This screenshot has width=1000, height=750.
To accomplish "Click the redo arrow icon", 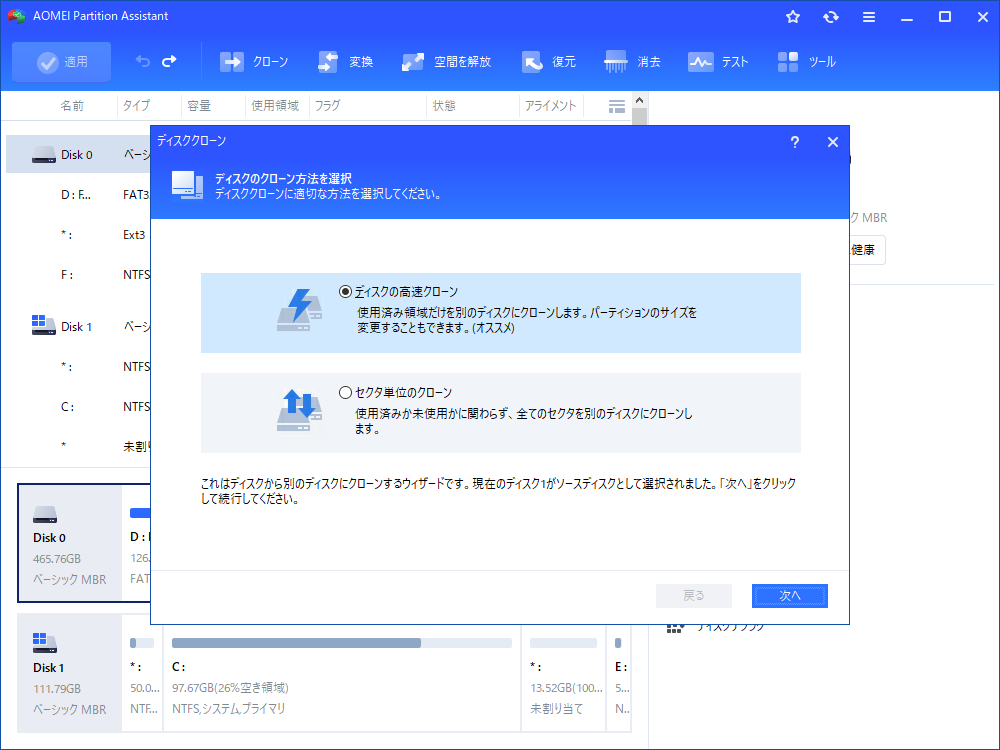I will [x=169, y=61].
